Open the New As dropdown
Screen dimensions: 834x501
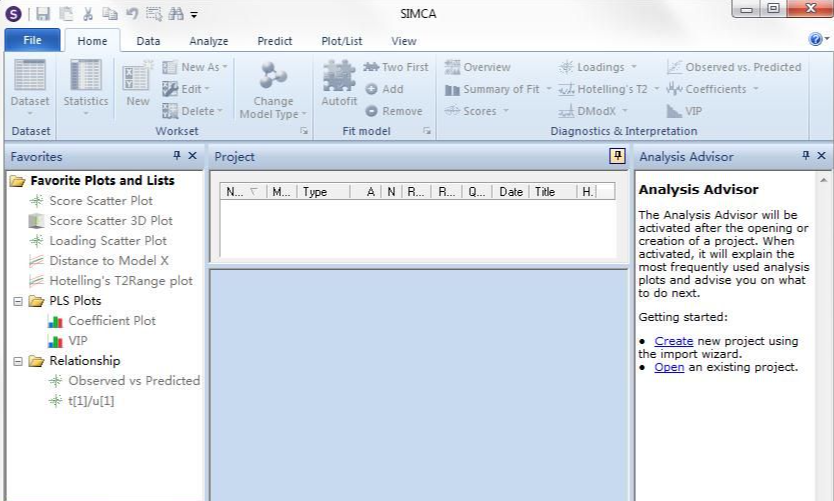click(x=195, y=67)
